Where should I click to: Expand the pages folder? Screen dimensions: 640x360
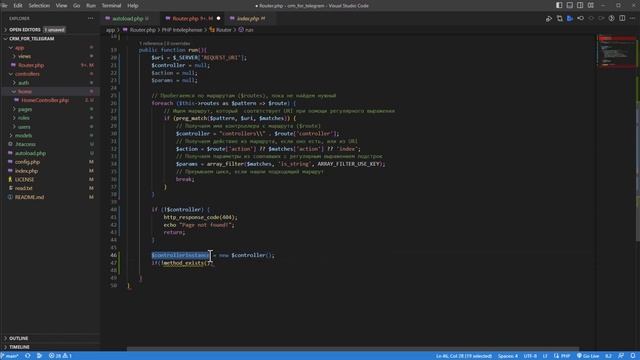[50, 109]
